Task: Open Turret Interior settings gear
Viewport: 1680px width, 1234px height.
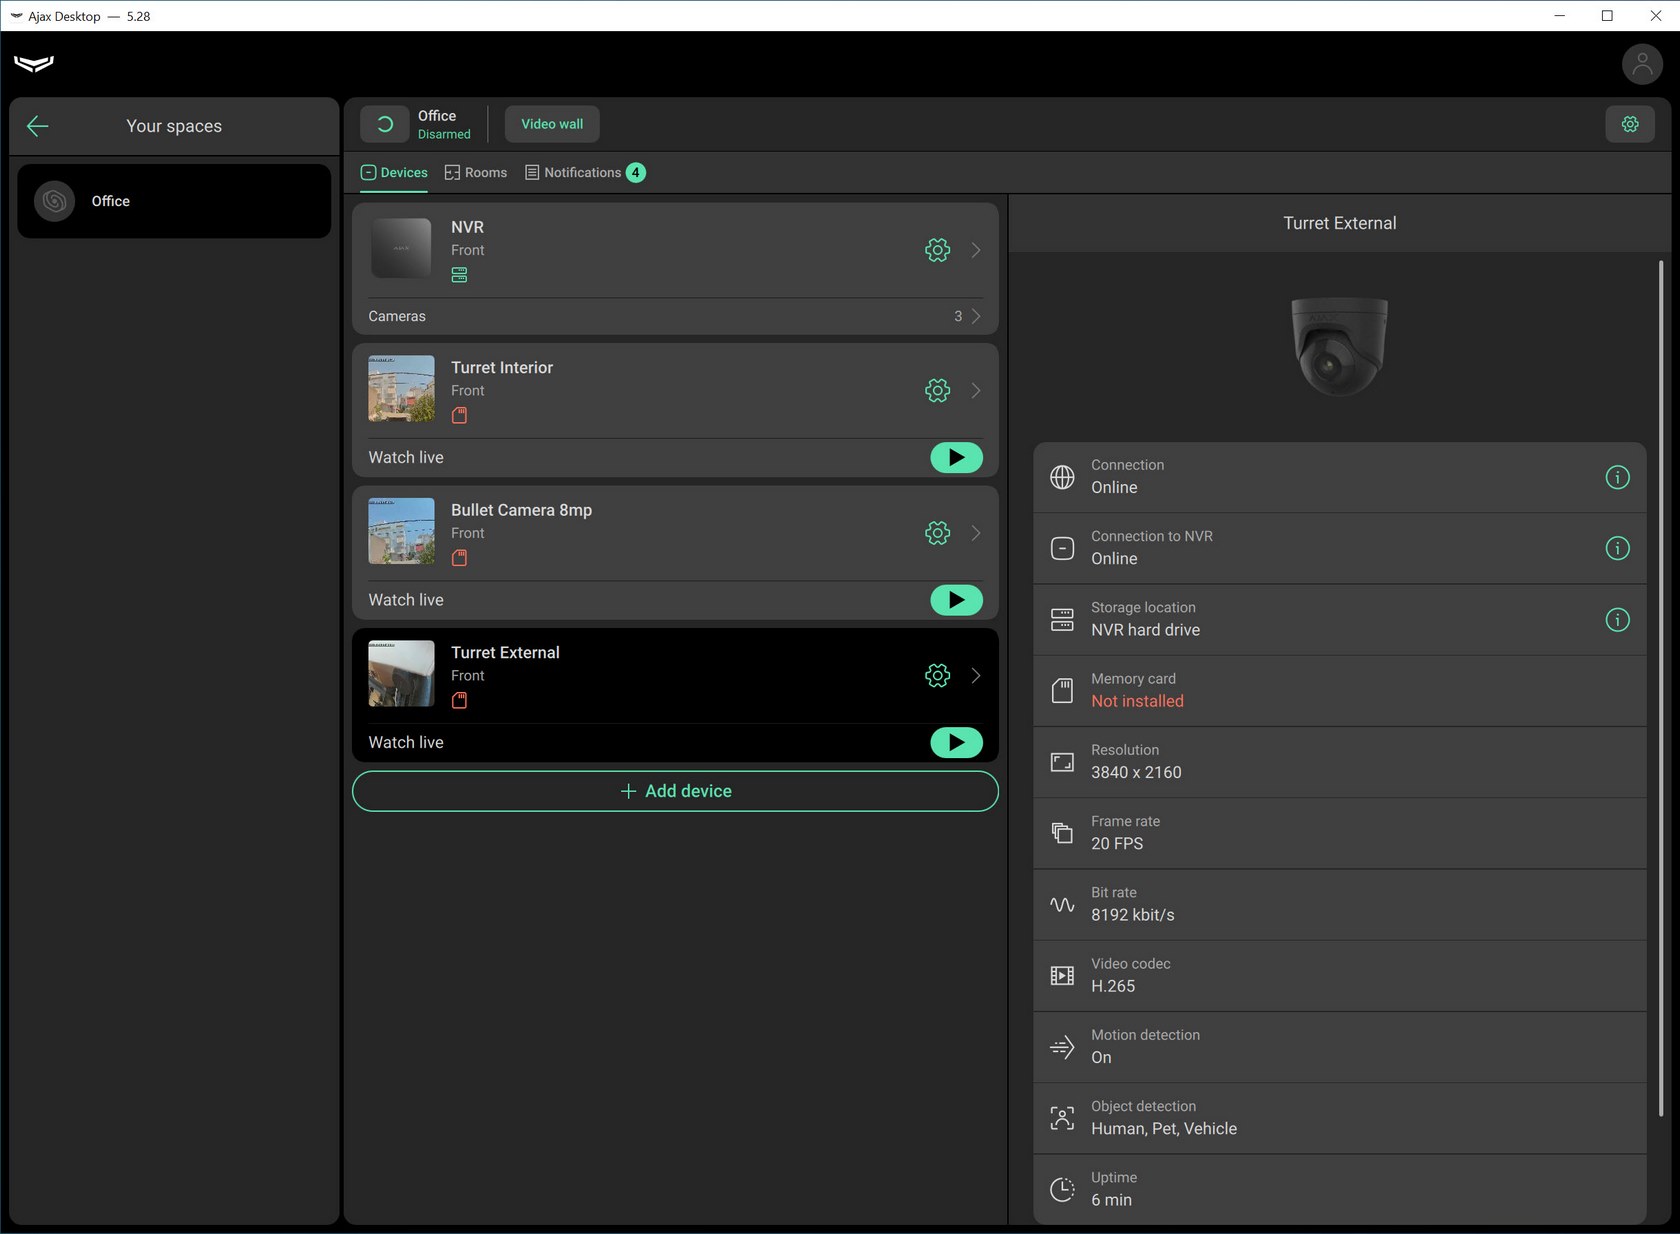Action: pos(937,391)
